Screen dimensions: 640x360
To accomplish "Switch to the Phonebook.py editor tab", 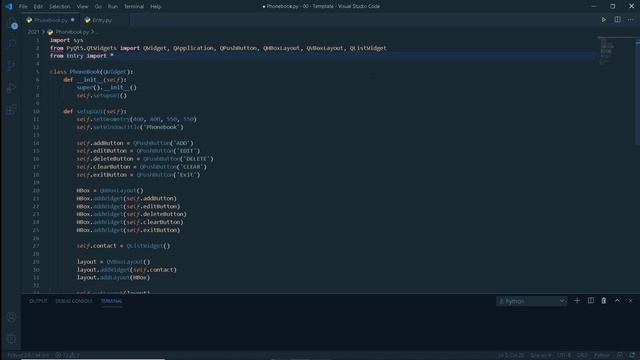I will pyautogui.click(x=51, y=20).
